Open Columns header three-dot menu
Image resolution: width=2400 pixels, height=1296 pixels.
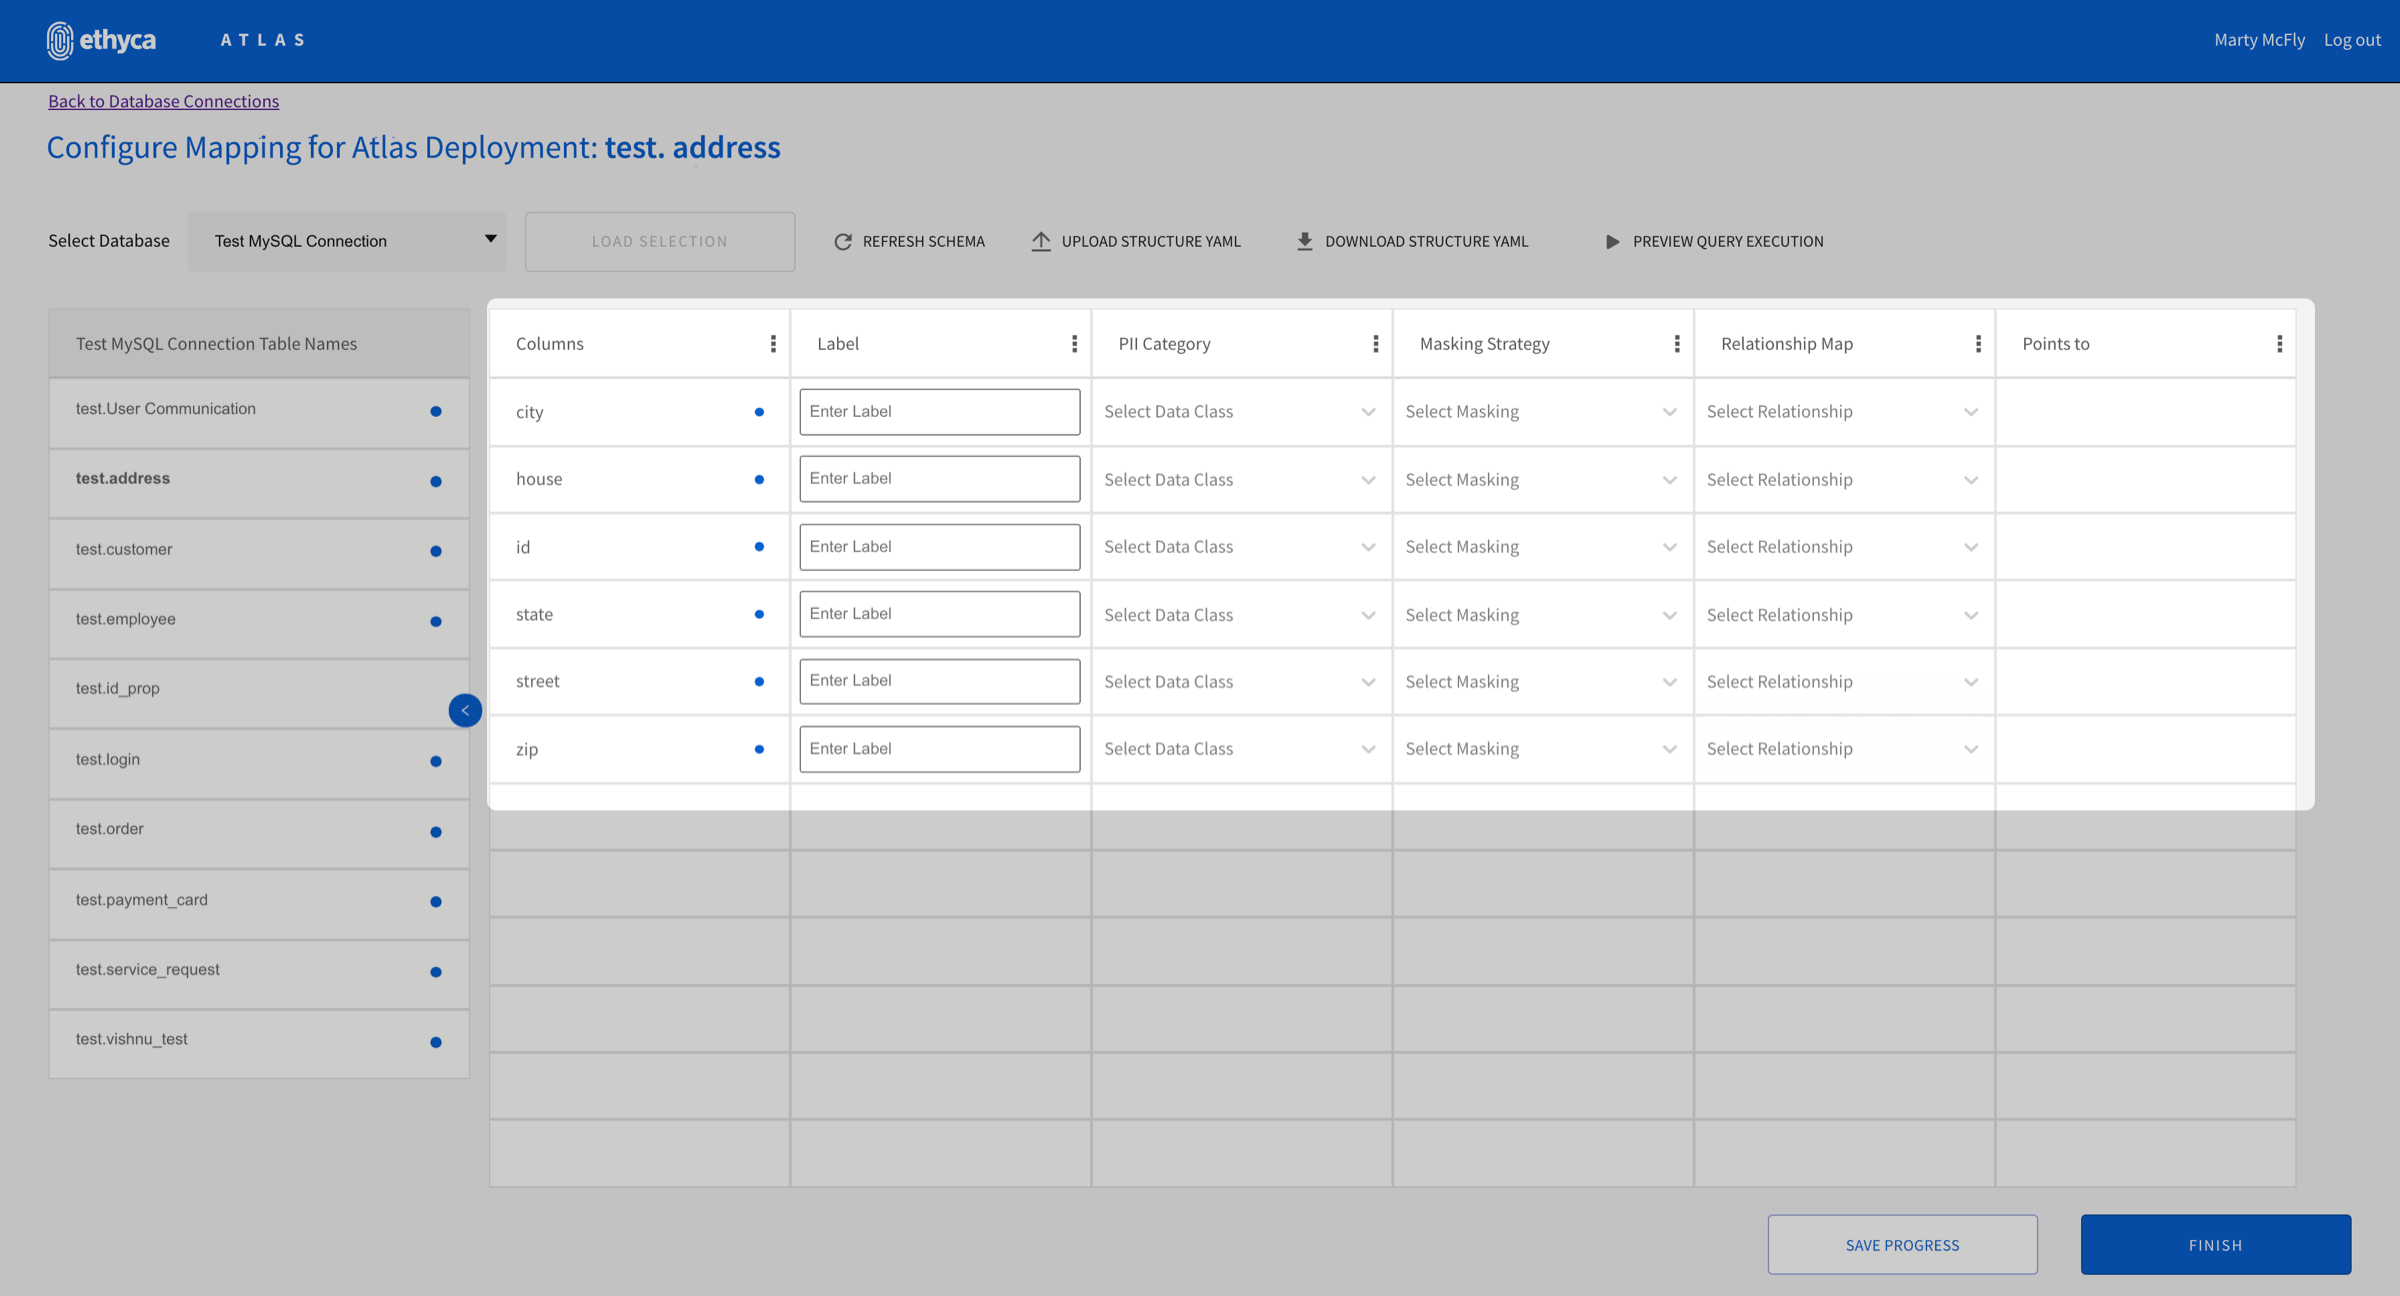[x=773, y=344]
